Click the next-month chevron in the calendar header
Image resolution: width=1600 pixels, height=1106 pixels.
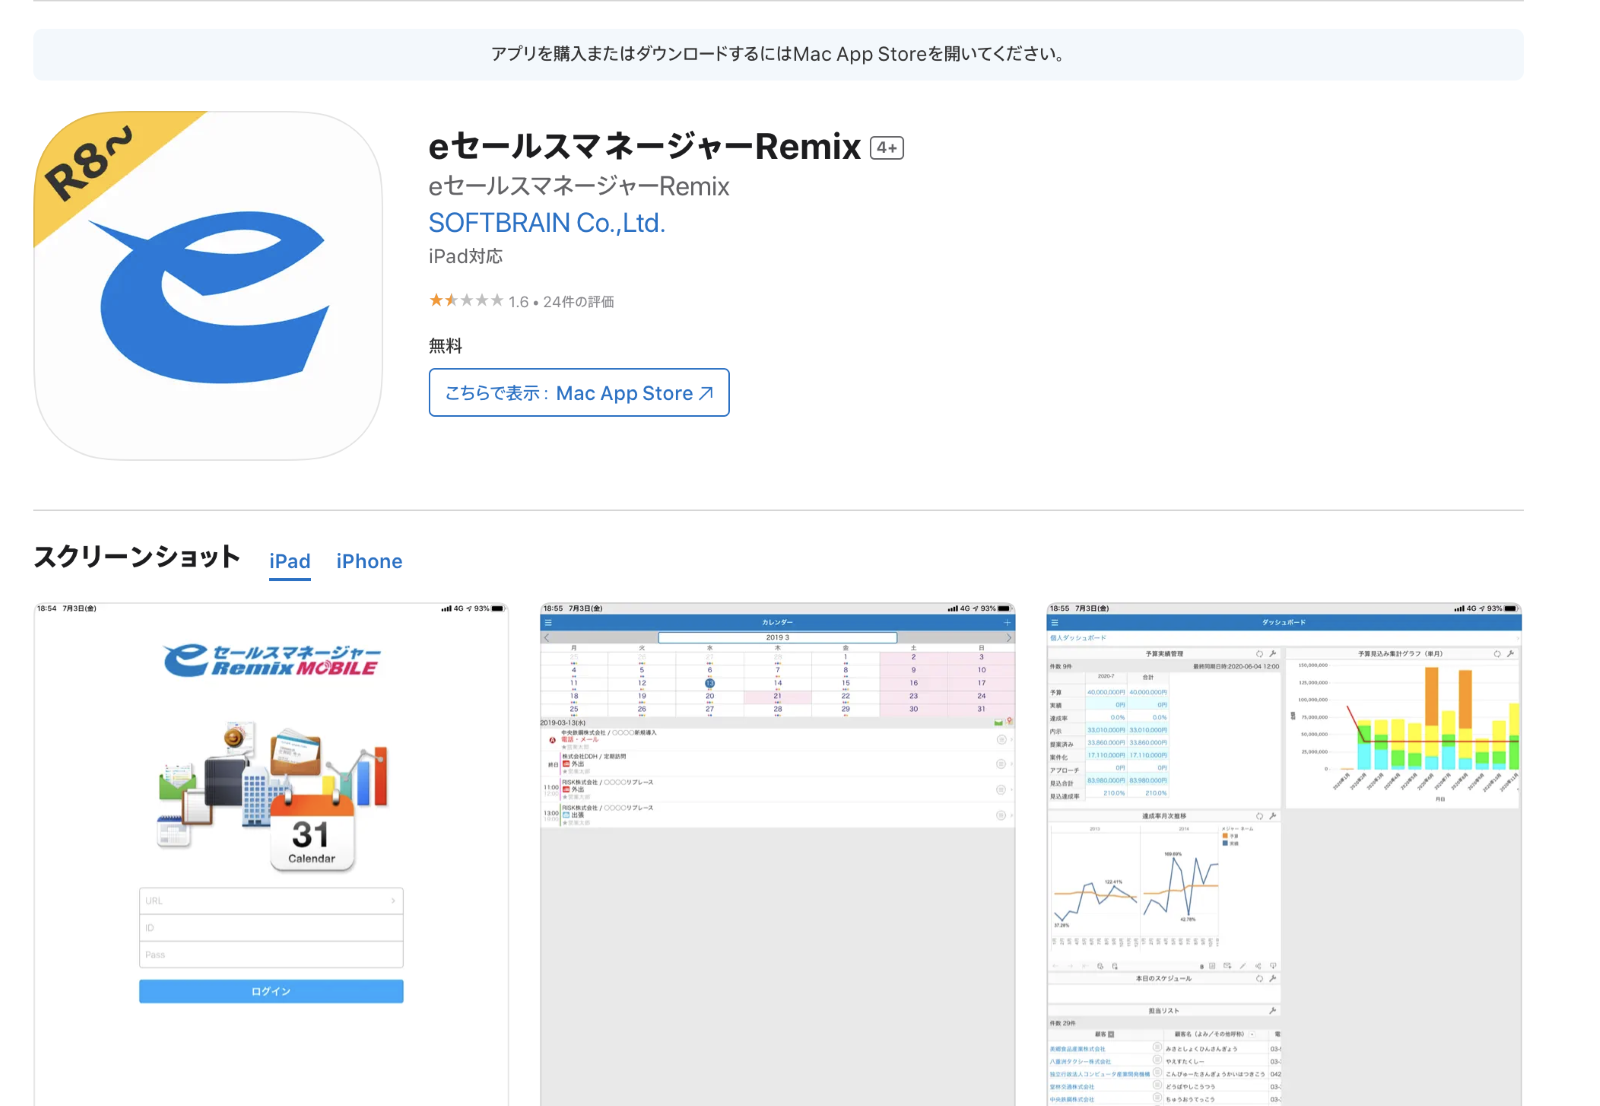tap(1008, 637)
